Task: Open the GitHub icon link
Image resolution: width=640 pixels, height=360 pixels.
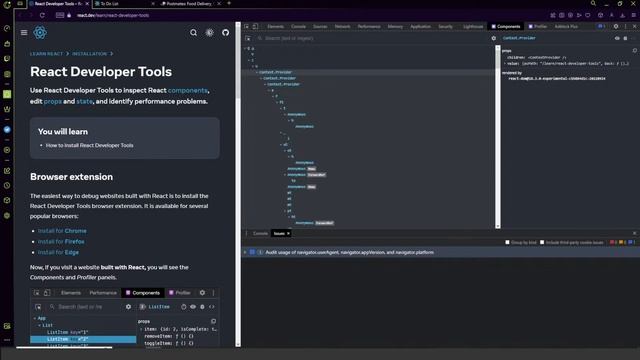Action: [225, 33]
